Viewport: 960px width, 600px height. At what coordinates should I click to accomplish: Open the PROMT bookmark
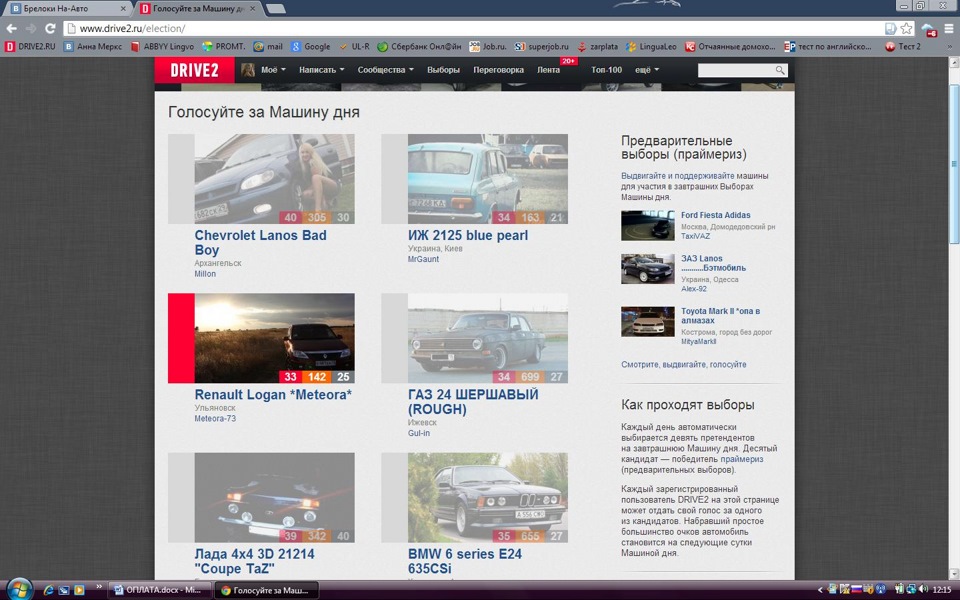coord(224,47)
